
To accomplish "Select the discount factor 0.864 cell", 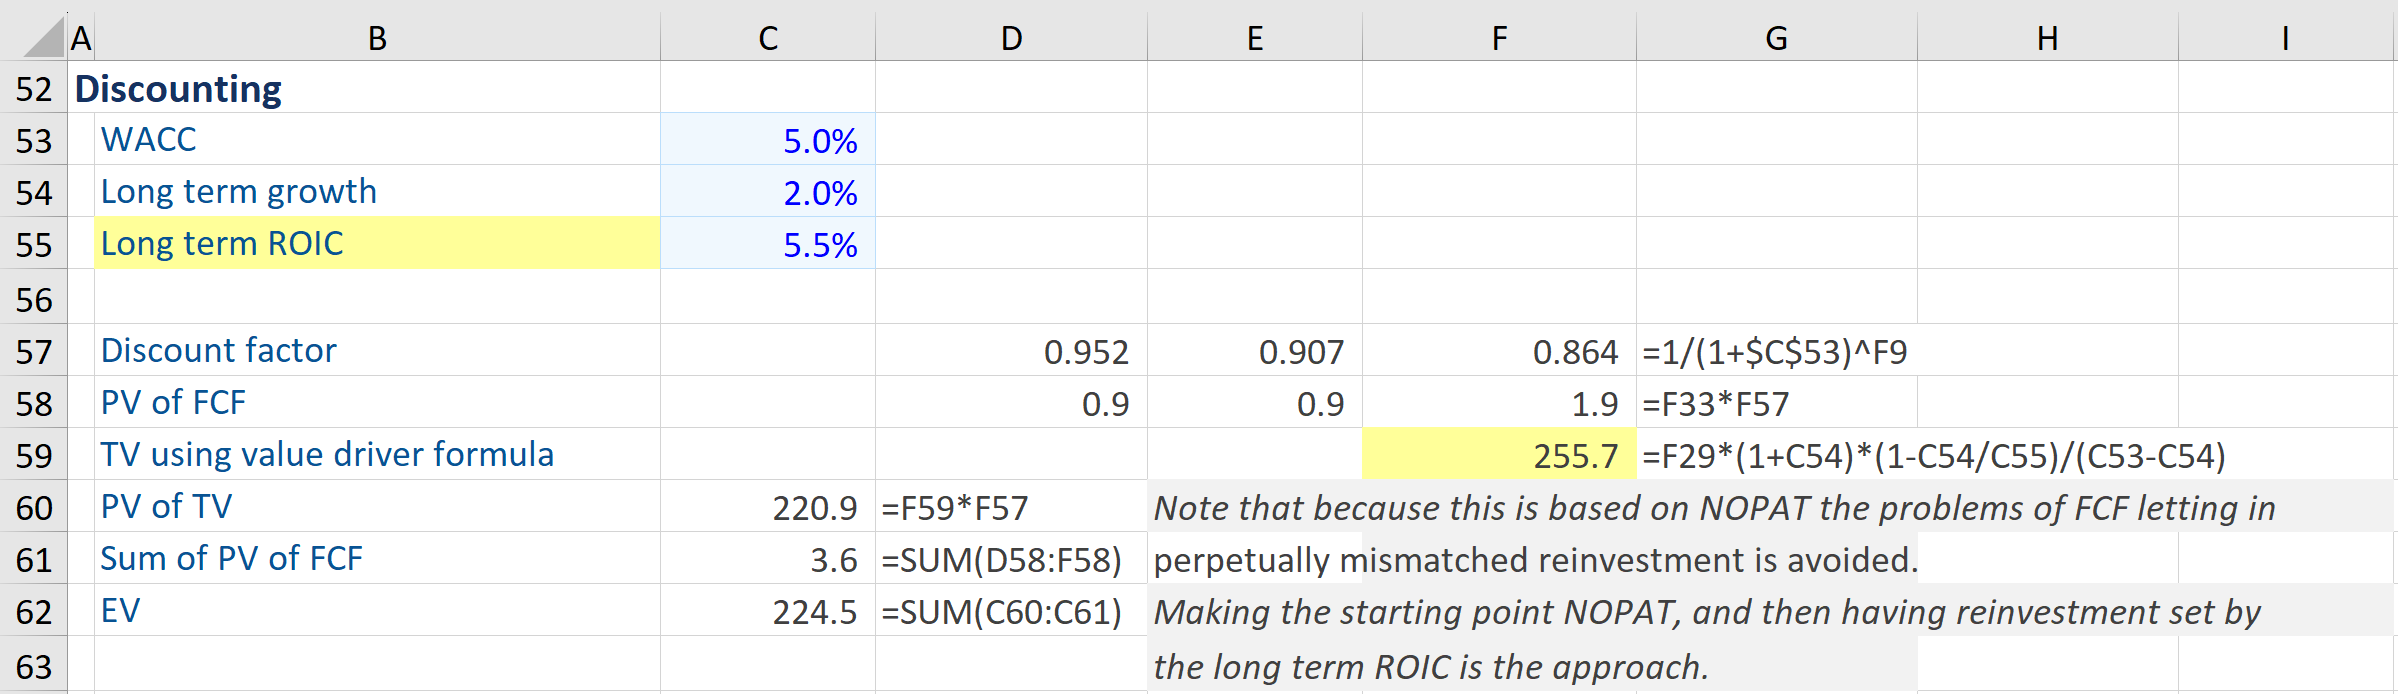I will (x=1498, y=350).
